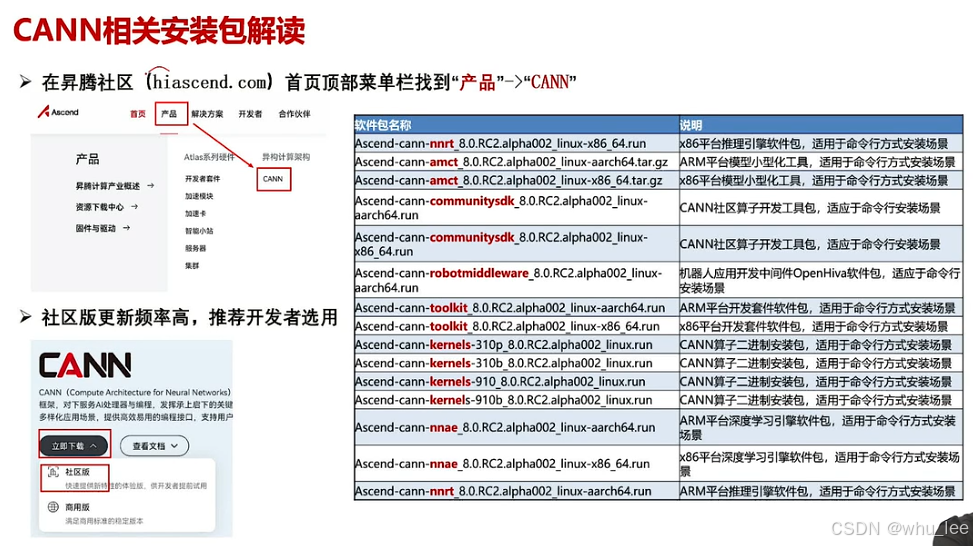Select 开发者套件 under Atlas系列硬件

tap(202, 179)
